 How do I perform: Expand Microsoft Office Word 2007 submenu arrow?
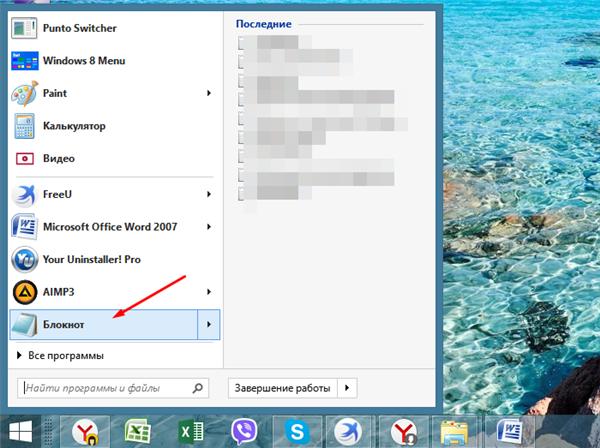click(209, 227)
